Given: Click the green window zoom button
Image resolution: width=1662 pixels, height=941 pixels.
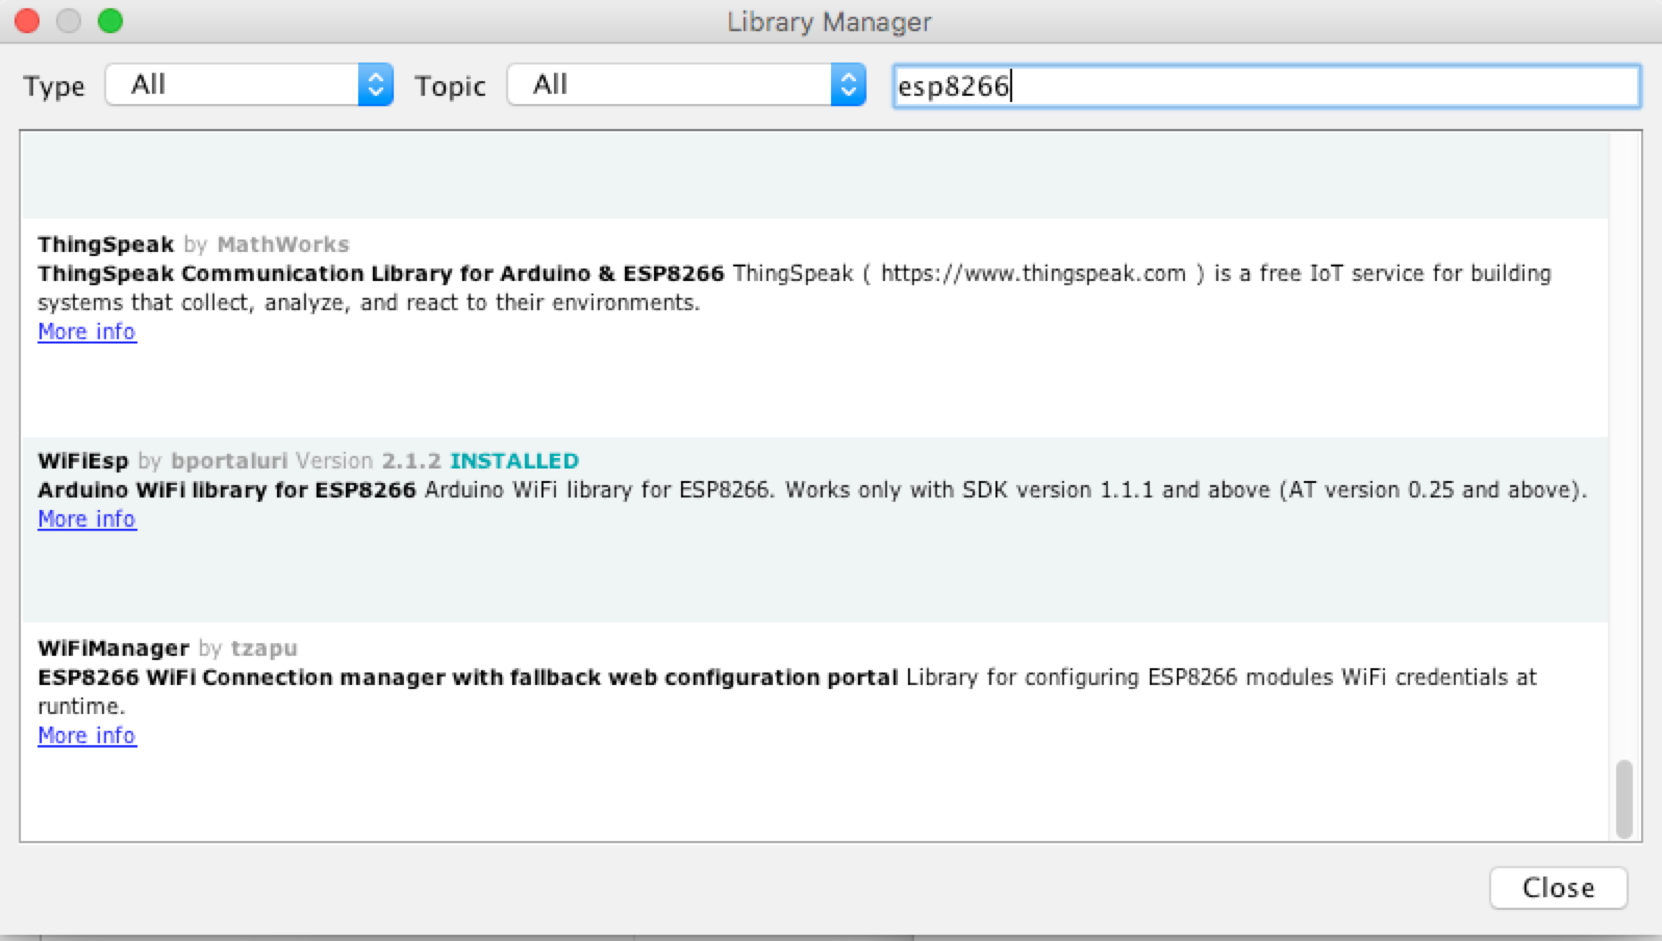Looking at the screenshot, I should point(110,21).
